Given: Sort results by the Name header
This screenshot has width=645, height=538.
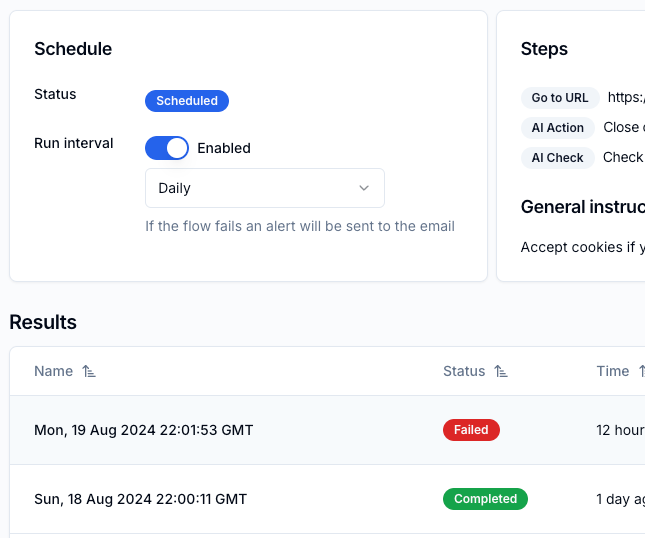Looking at the screenshot, I should pos(54,371).
